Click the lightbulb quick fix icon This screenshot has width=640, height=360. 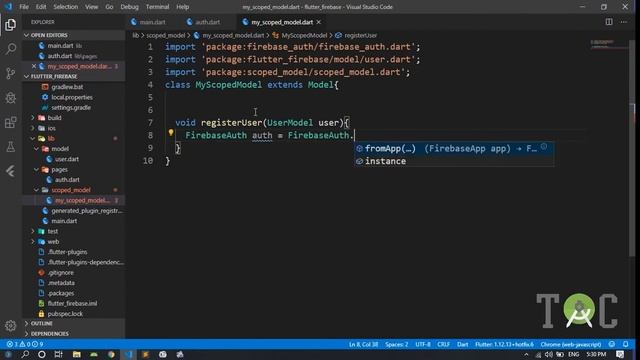coord(171,133)
